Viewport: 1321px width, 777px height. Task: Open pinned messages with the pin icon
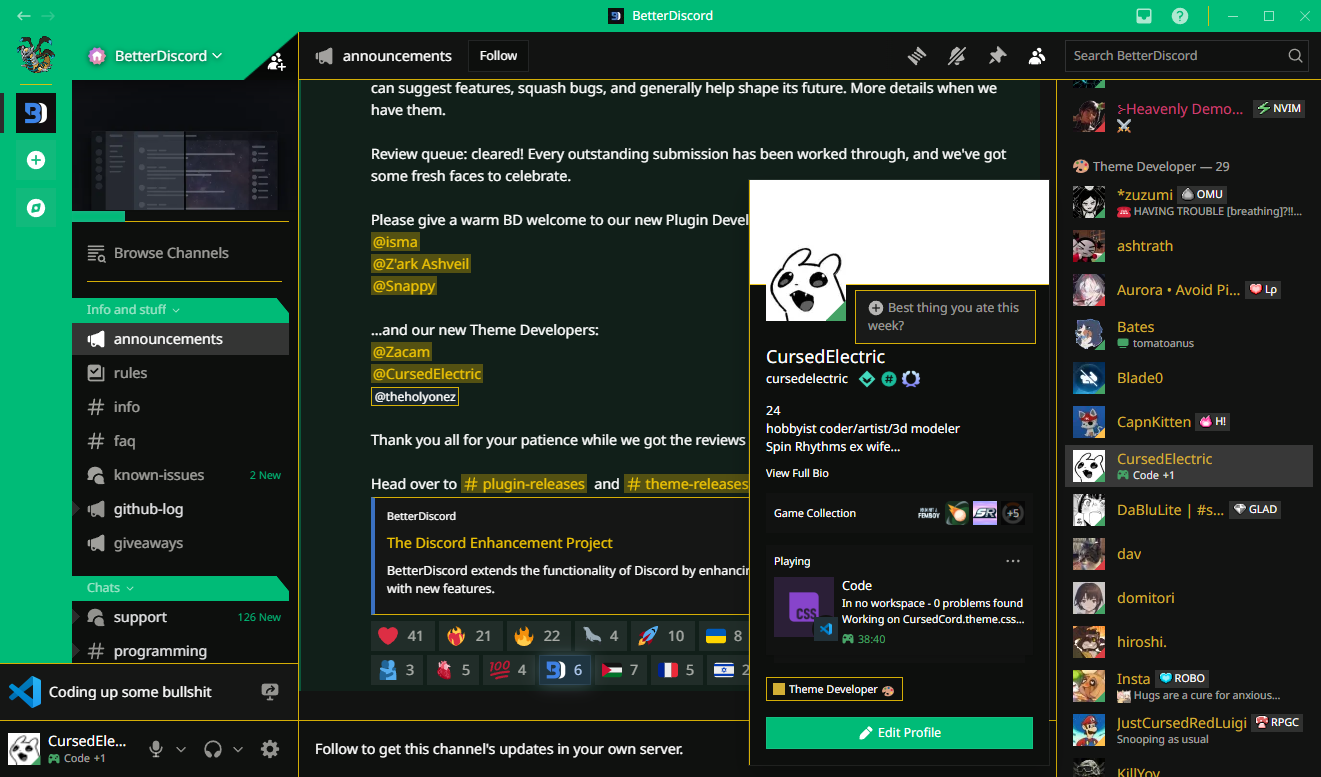click(x=997, y=56)
